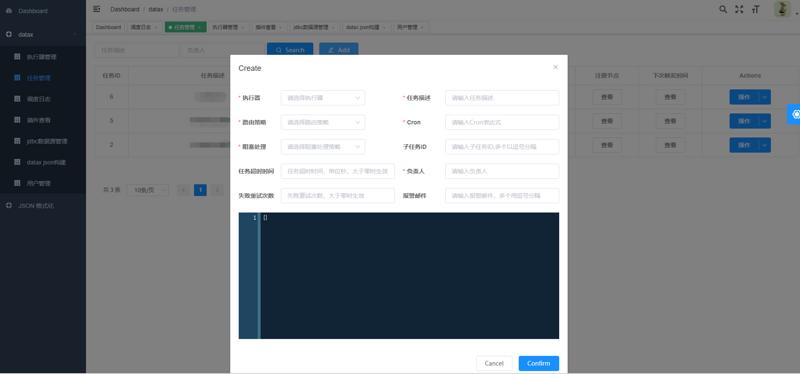Collapse the datax sidebar submenu chevron
Viewport: 800px width, 374px height.
(75, 35)
